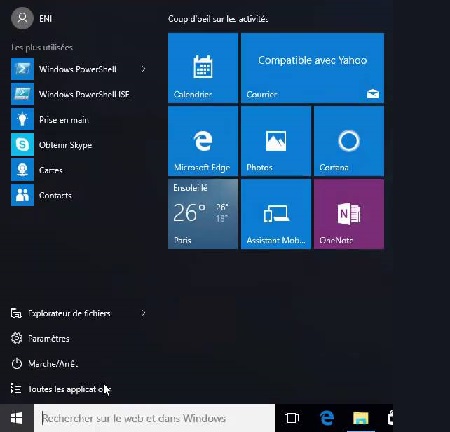Open the Courrier mail tile

[x=312, y=68]
